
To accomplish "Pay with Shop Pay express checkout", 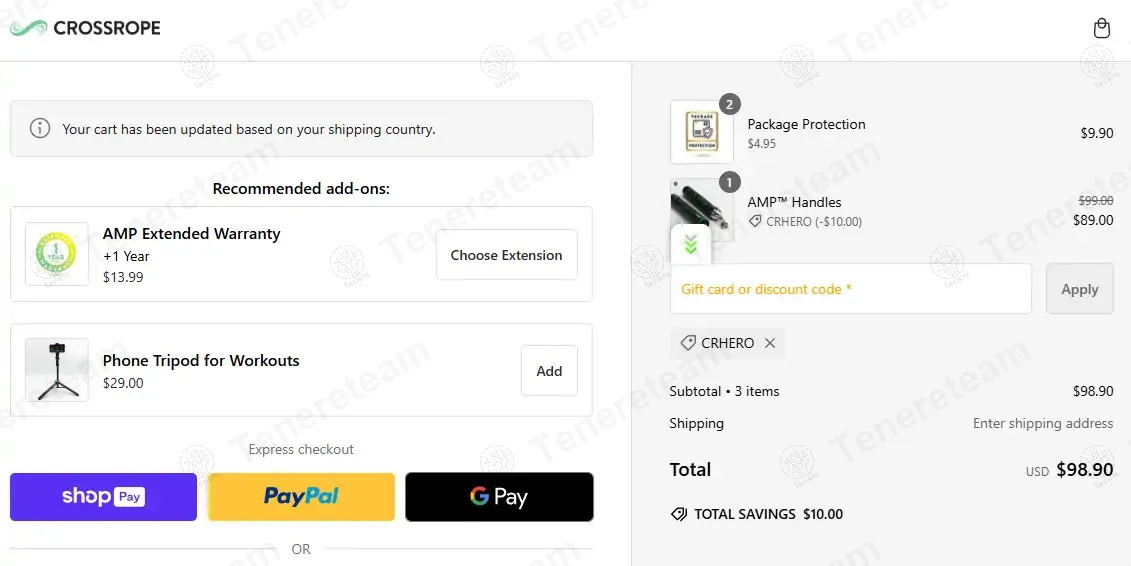I will click(103, 497).
